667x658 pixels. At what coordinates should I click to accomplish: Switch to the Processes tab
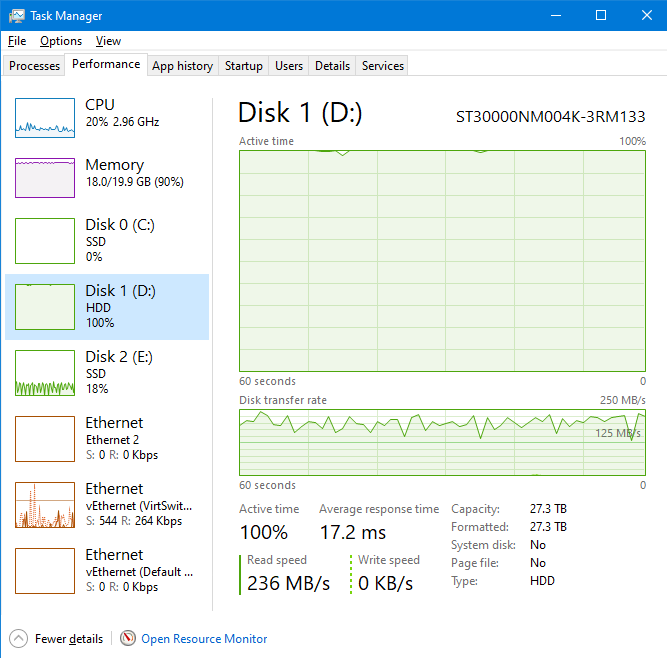[35, 66]
